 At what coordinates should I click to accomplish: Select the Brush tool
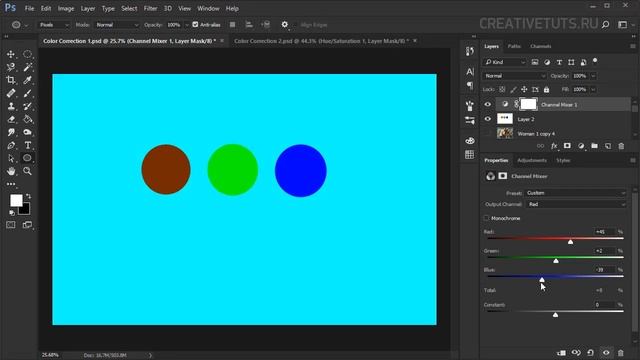(27, 93)
